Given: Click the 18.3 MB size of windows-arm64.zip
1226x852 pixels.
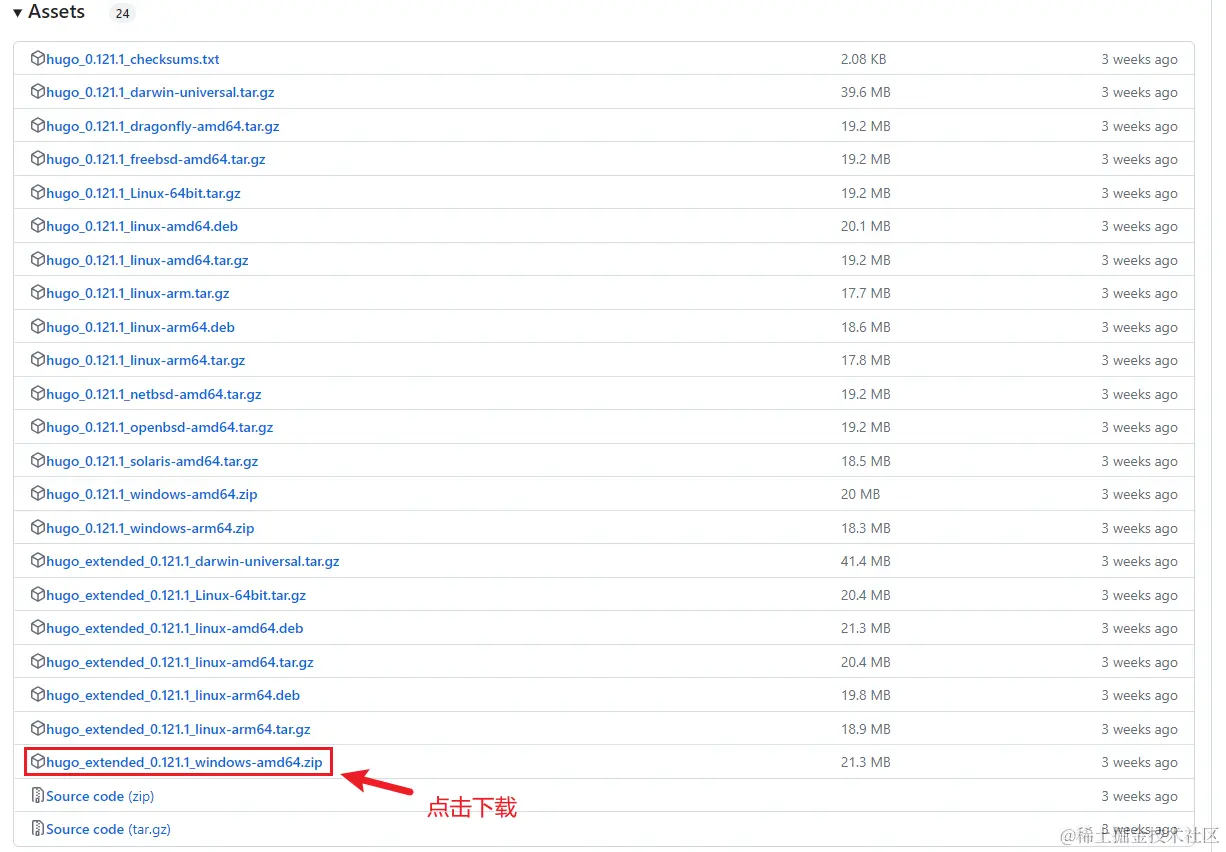Looking at the screenshot, I should (x=865, y=528).
